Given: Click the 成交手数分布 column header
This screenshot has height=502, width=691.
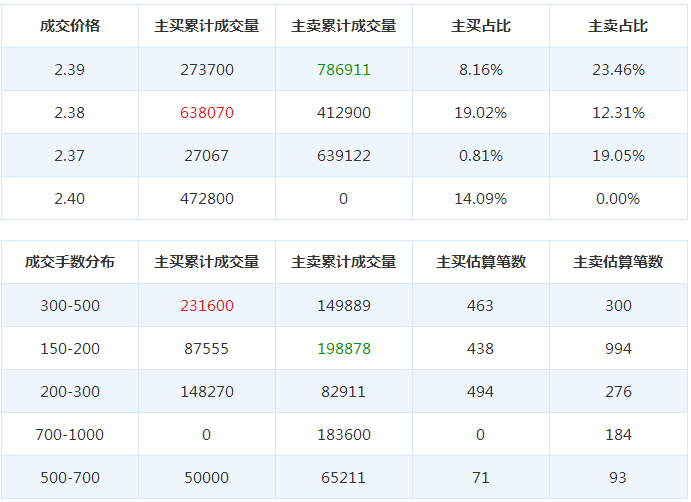Looking at the screenshot, I should click(x=70, y=262).
